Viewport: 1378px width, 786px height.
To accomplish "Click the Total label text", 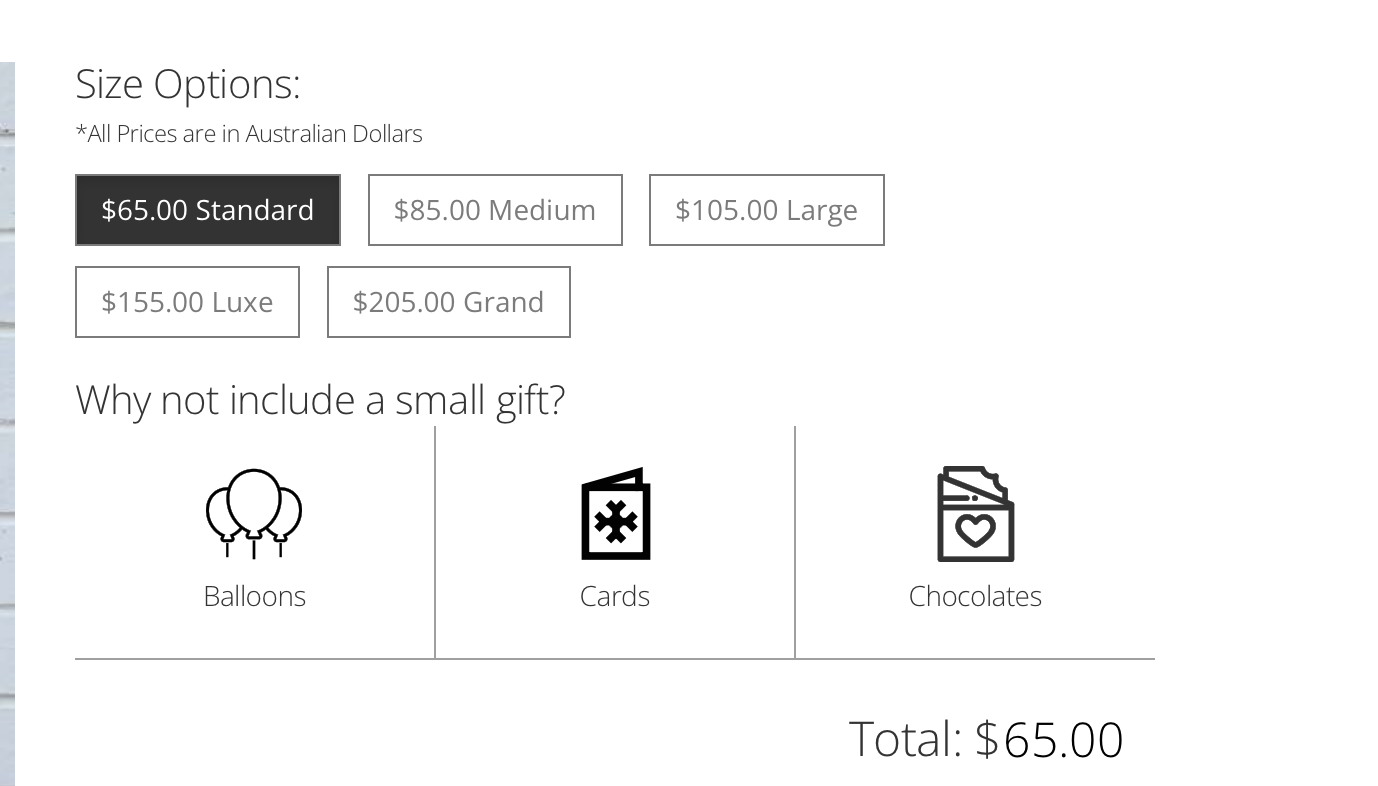I will (x=905, y=739).
